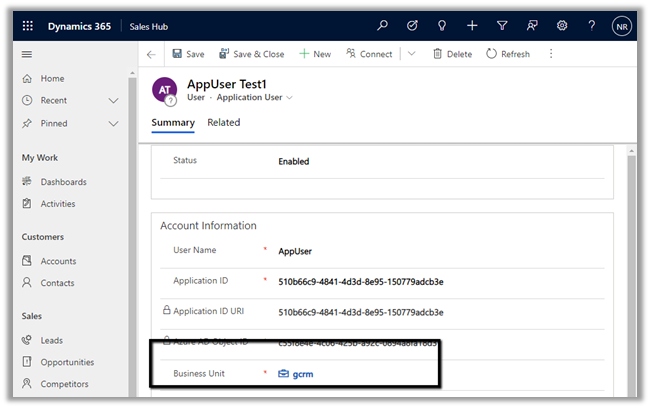Click the Save & Close button
650x408 pixels.
250,54
